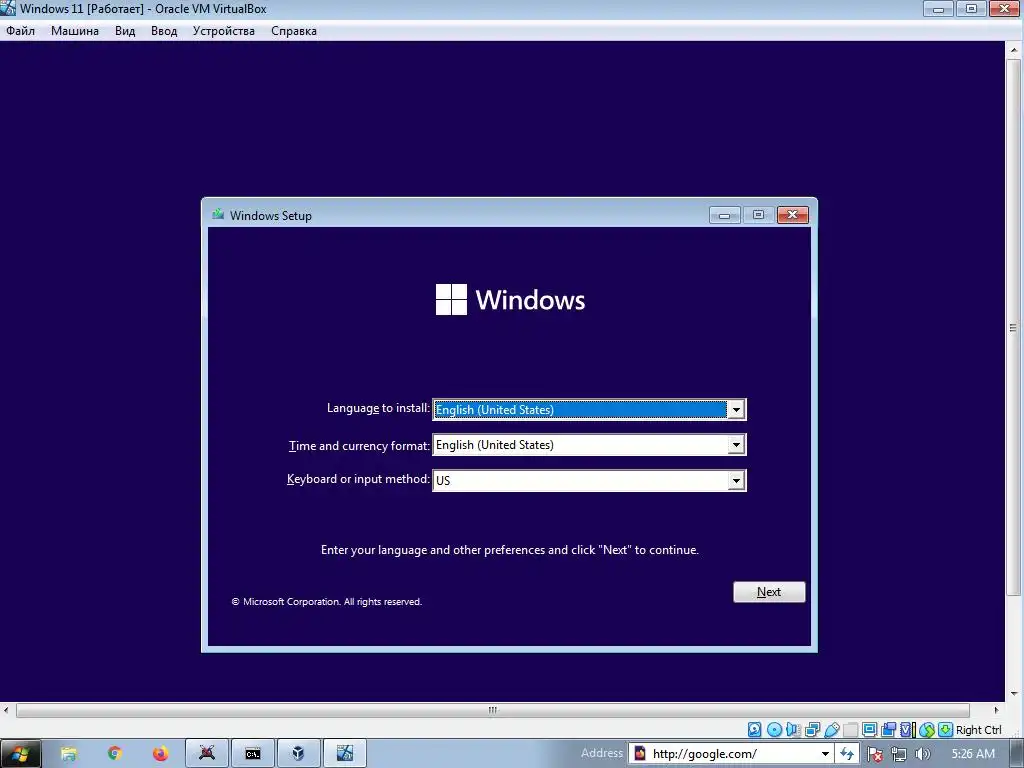The height and width of the screenshot is (768, 1024).
Task: Click the mouse integration status icon
Action: [x=927, y=729]
